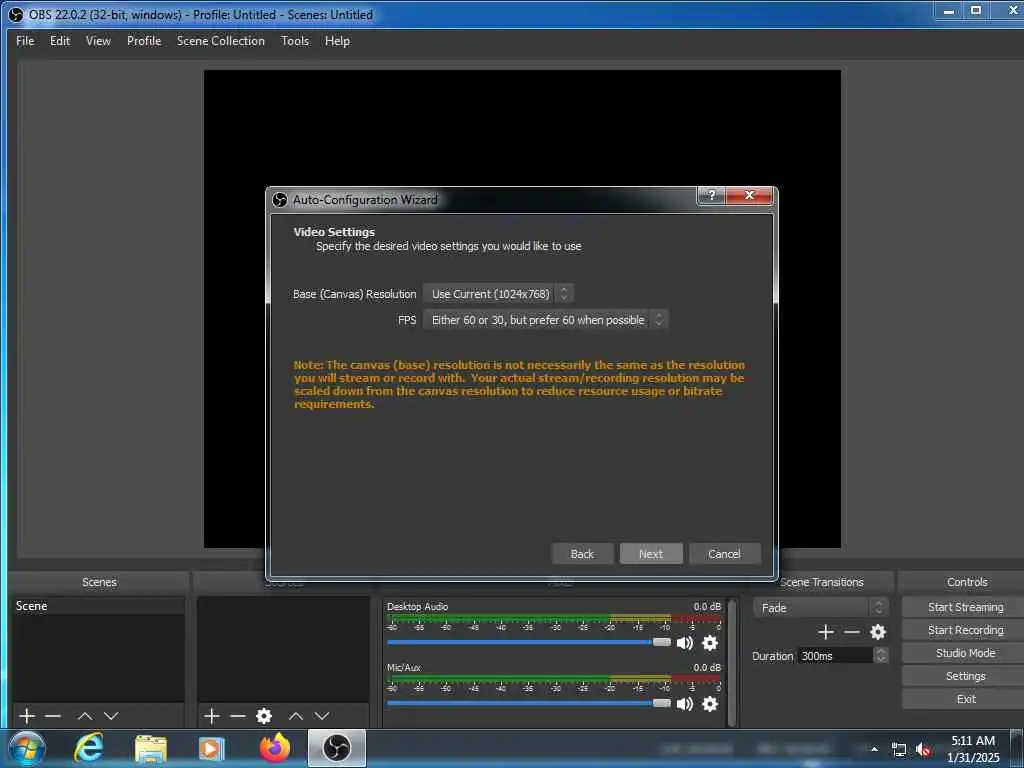1024x768 pixels.
Task: Mute Mic/Aux speaker icon
Action: pos(684,703)
